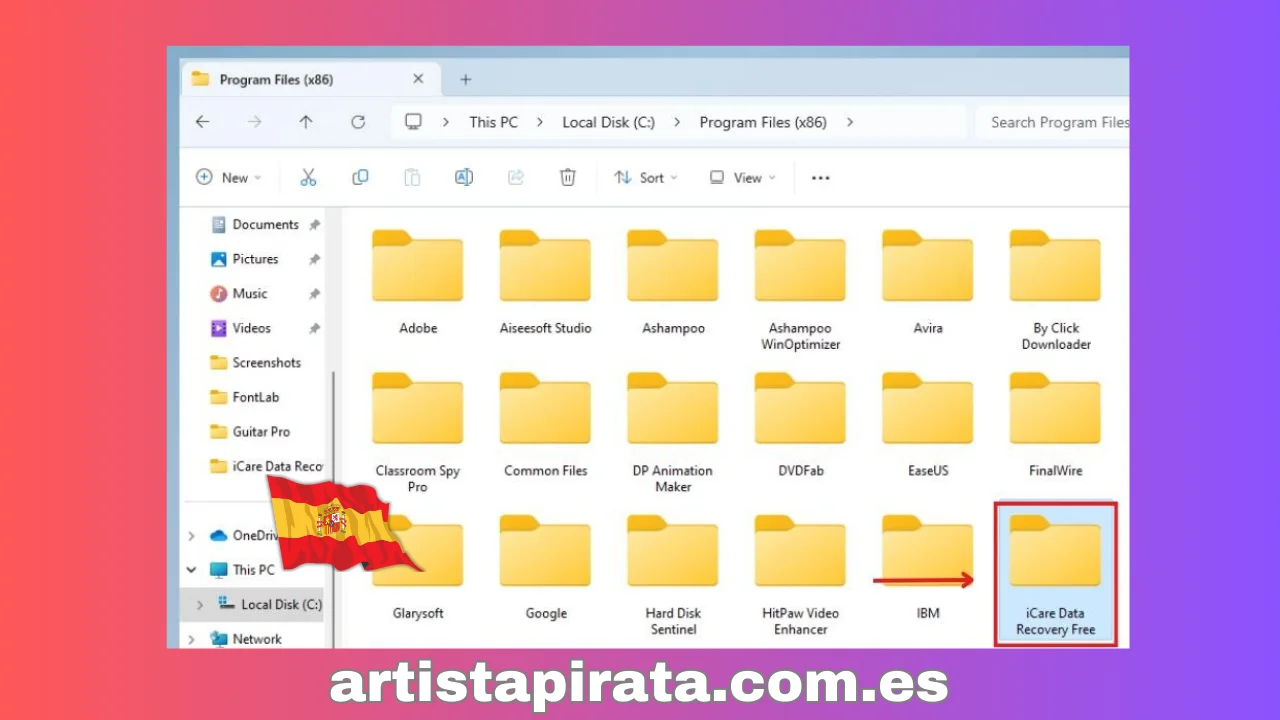The height and width of the screenshot is (720, 1280).
Task: Open Music in the sidebar
Action: pyautogui.click(x=250, y=294)
